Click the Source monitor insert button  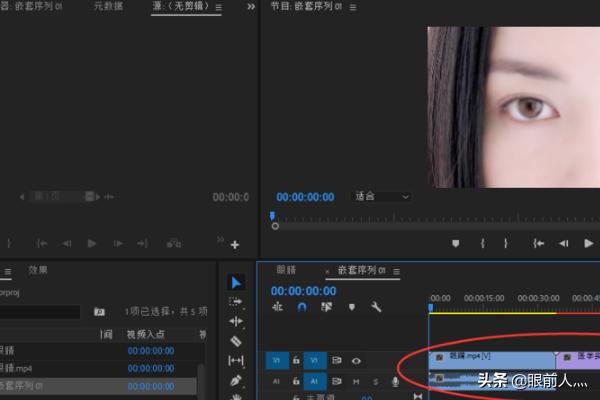pos(174,243)
